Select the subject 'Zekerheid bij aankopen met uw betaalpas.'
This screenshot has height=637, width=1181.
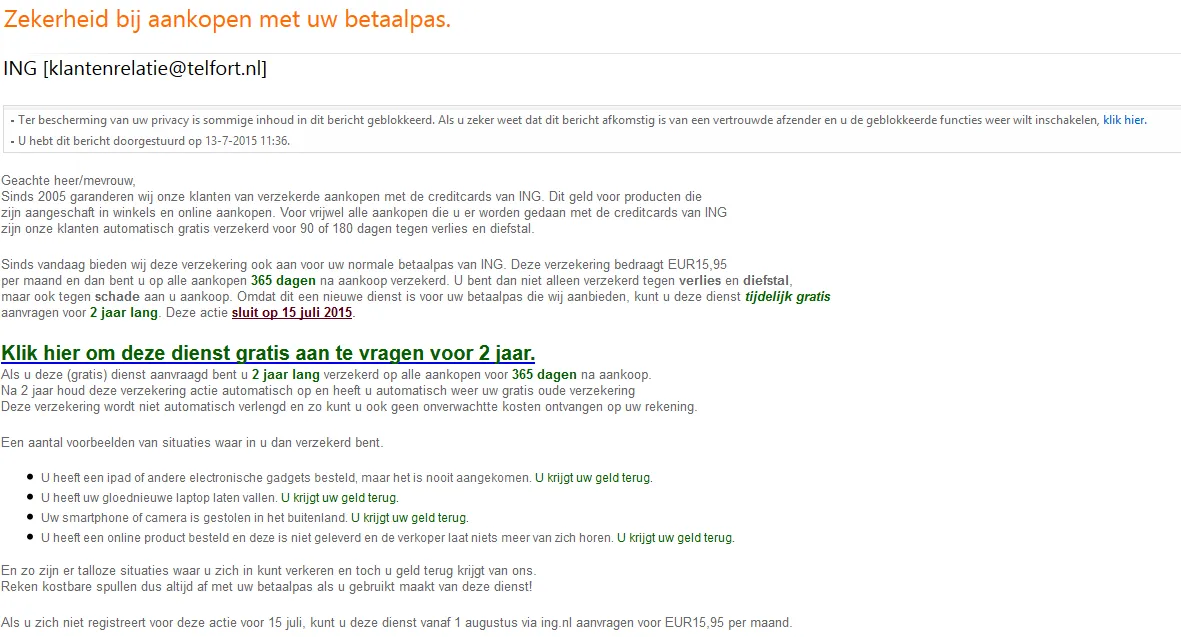tap(227, 19)
